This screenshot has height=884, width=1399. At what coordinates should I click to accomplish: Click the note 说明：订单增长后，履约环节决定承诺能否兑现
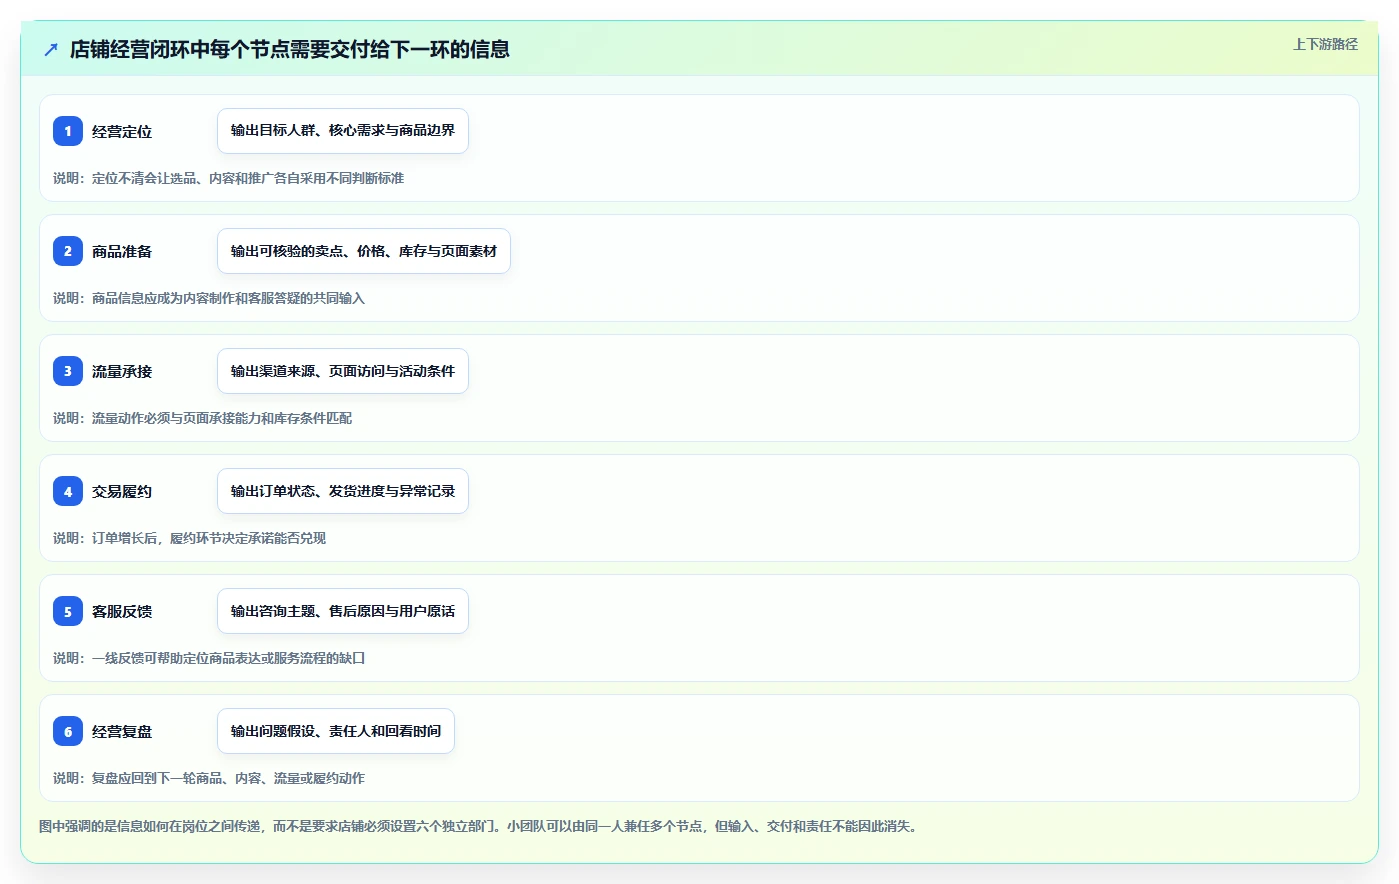pyautogui.click(x=190, y=538)
